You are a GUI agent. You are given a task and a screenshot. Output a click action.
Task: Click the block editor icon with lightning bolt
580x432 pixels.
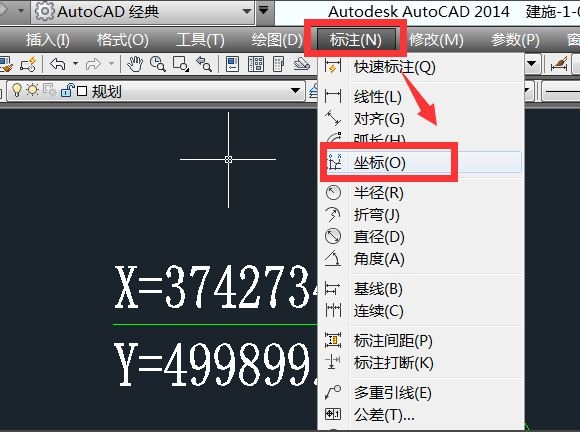tap(28, 65)
